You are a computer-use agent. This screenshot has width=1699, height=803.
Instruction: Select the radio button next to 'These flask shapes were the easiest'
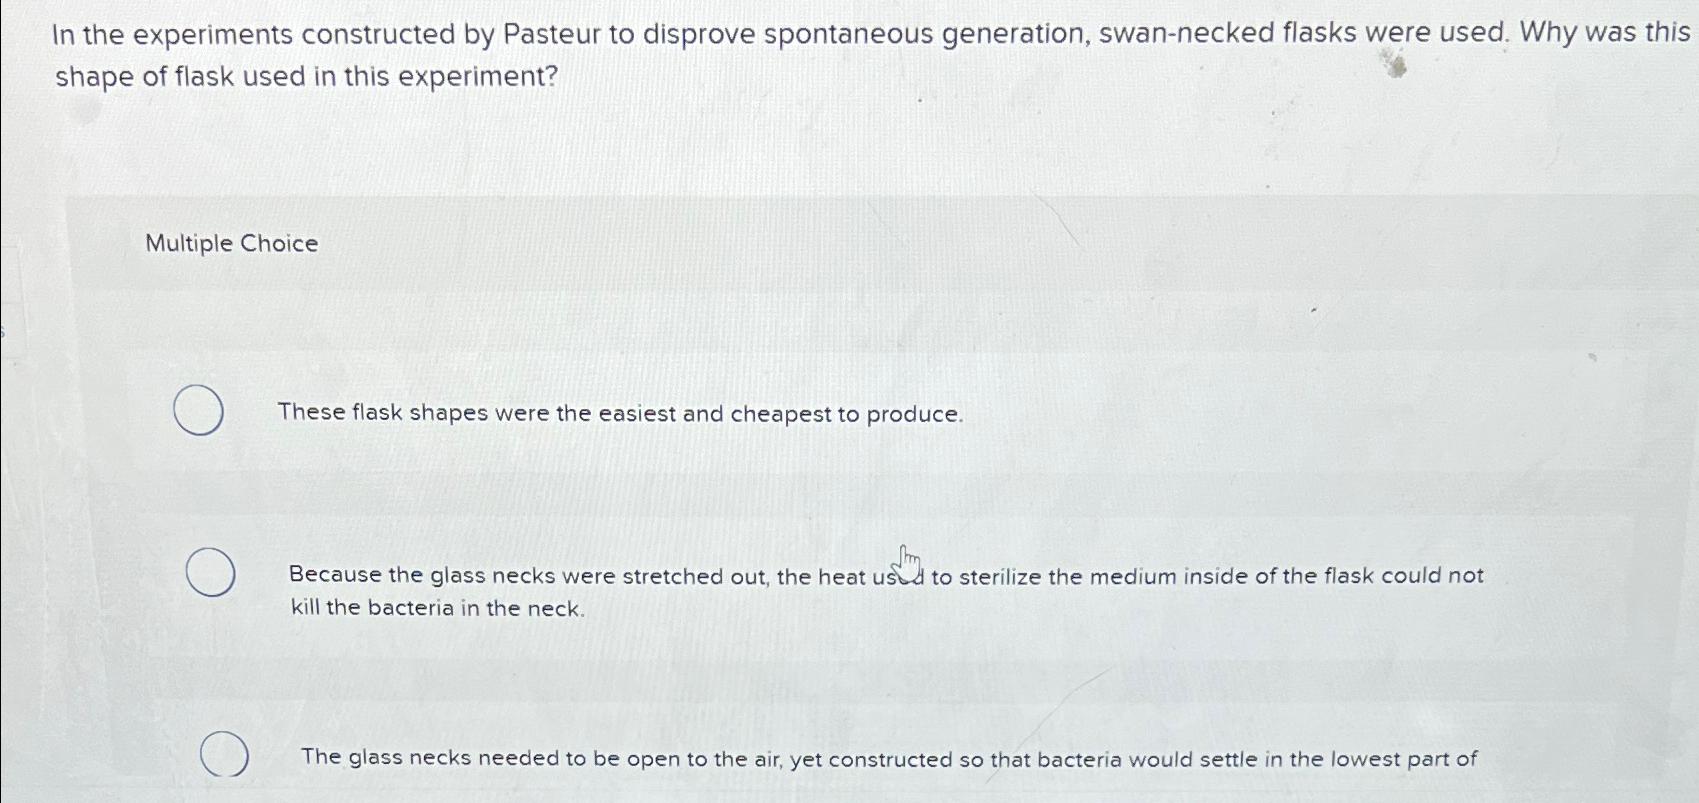[x=201, y=410]
